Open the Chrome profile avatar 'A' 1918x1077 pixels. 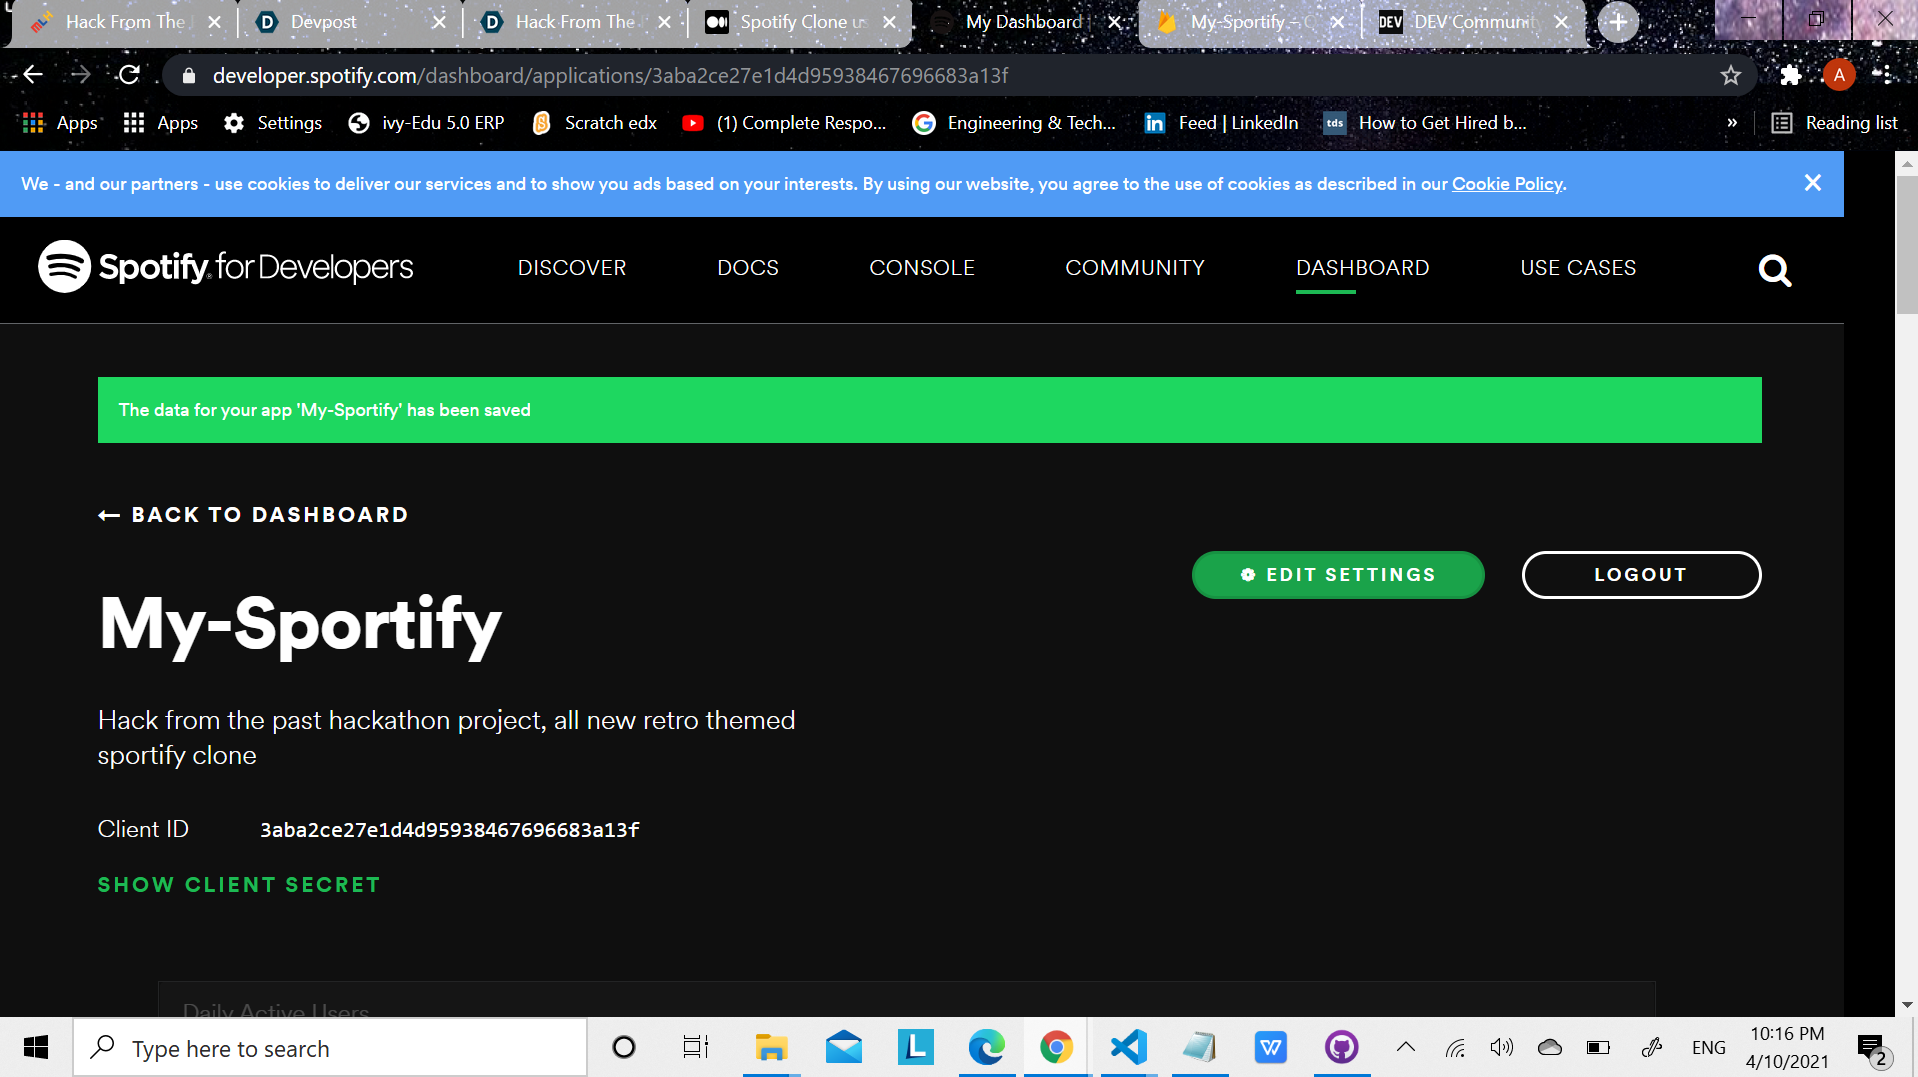point(1838,75)
